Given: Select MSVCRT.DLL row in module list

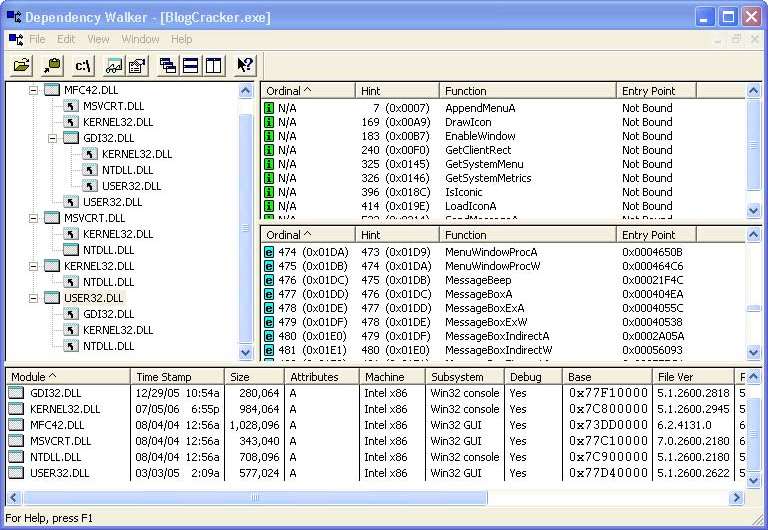Looking at the screenshot, I should [376, 441].
